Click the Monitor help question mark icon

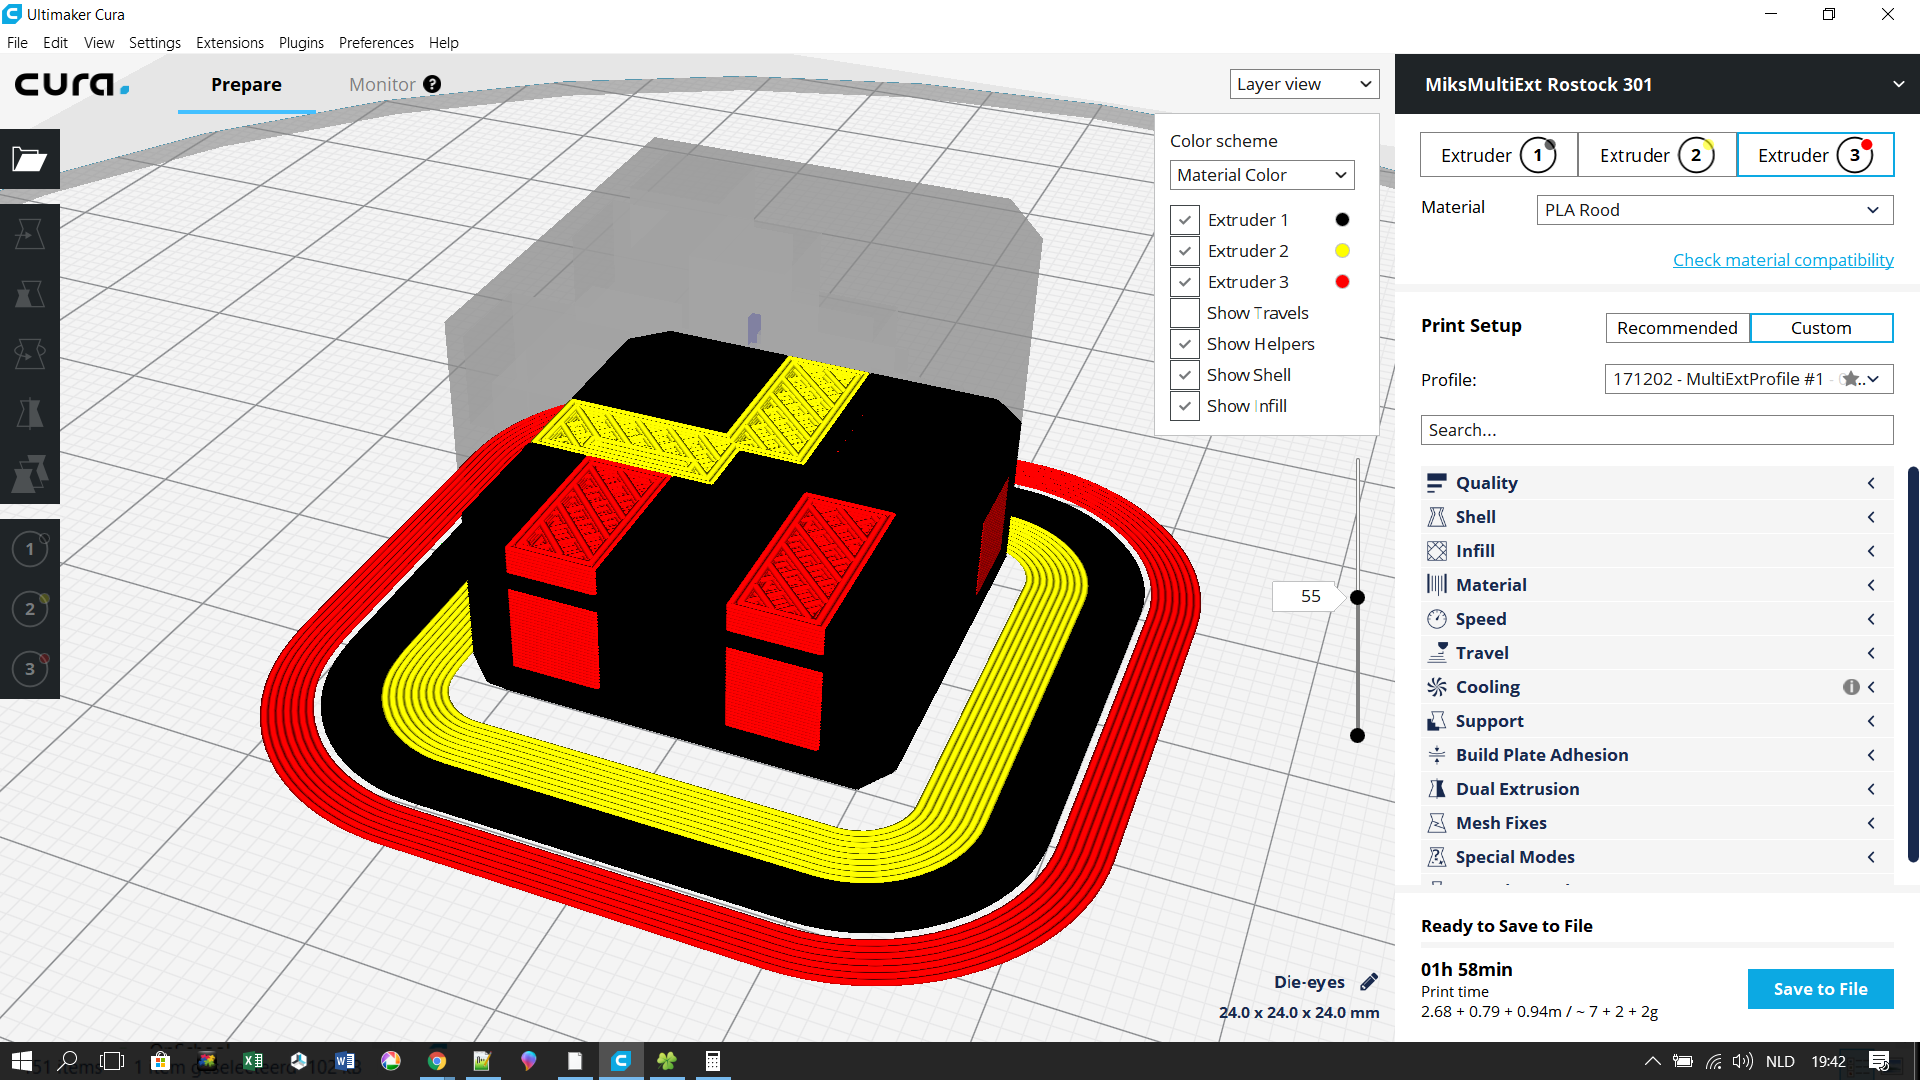(432, 85)
